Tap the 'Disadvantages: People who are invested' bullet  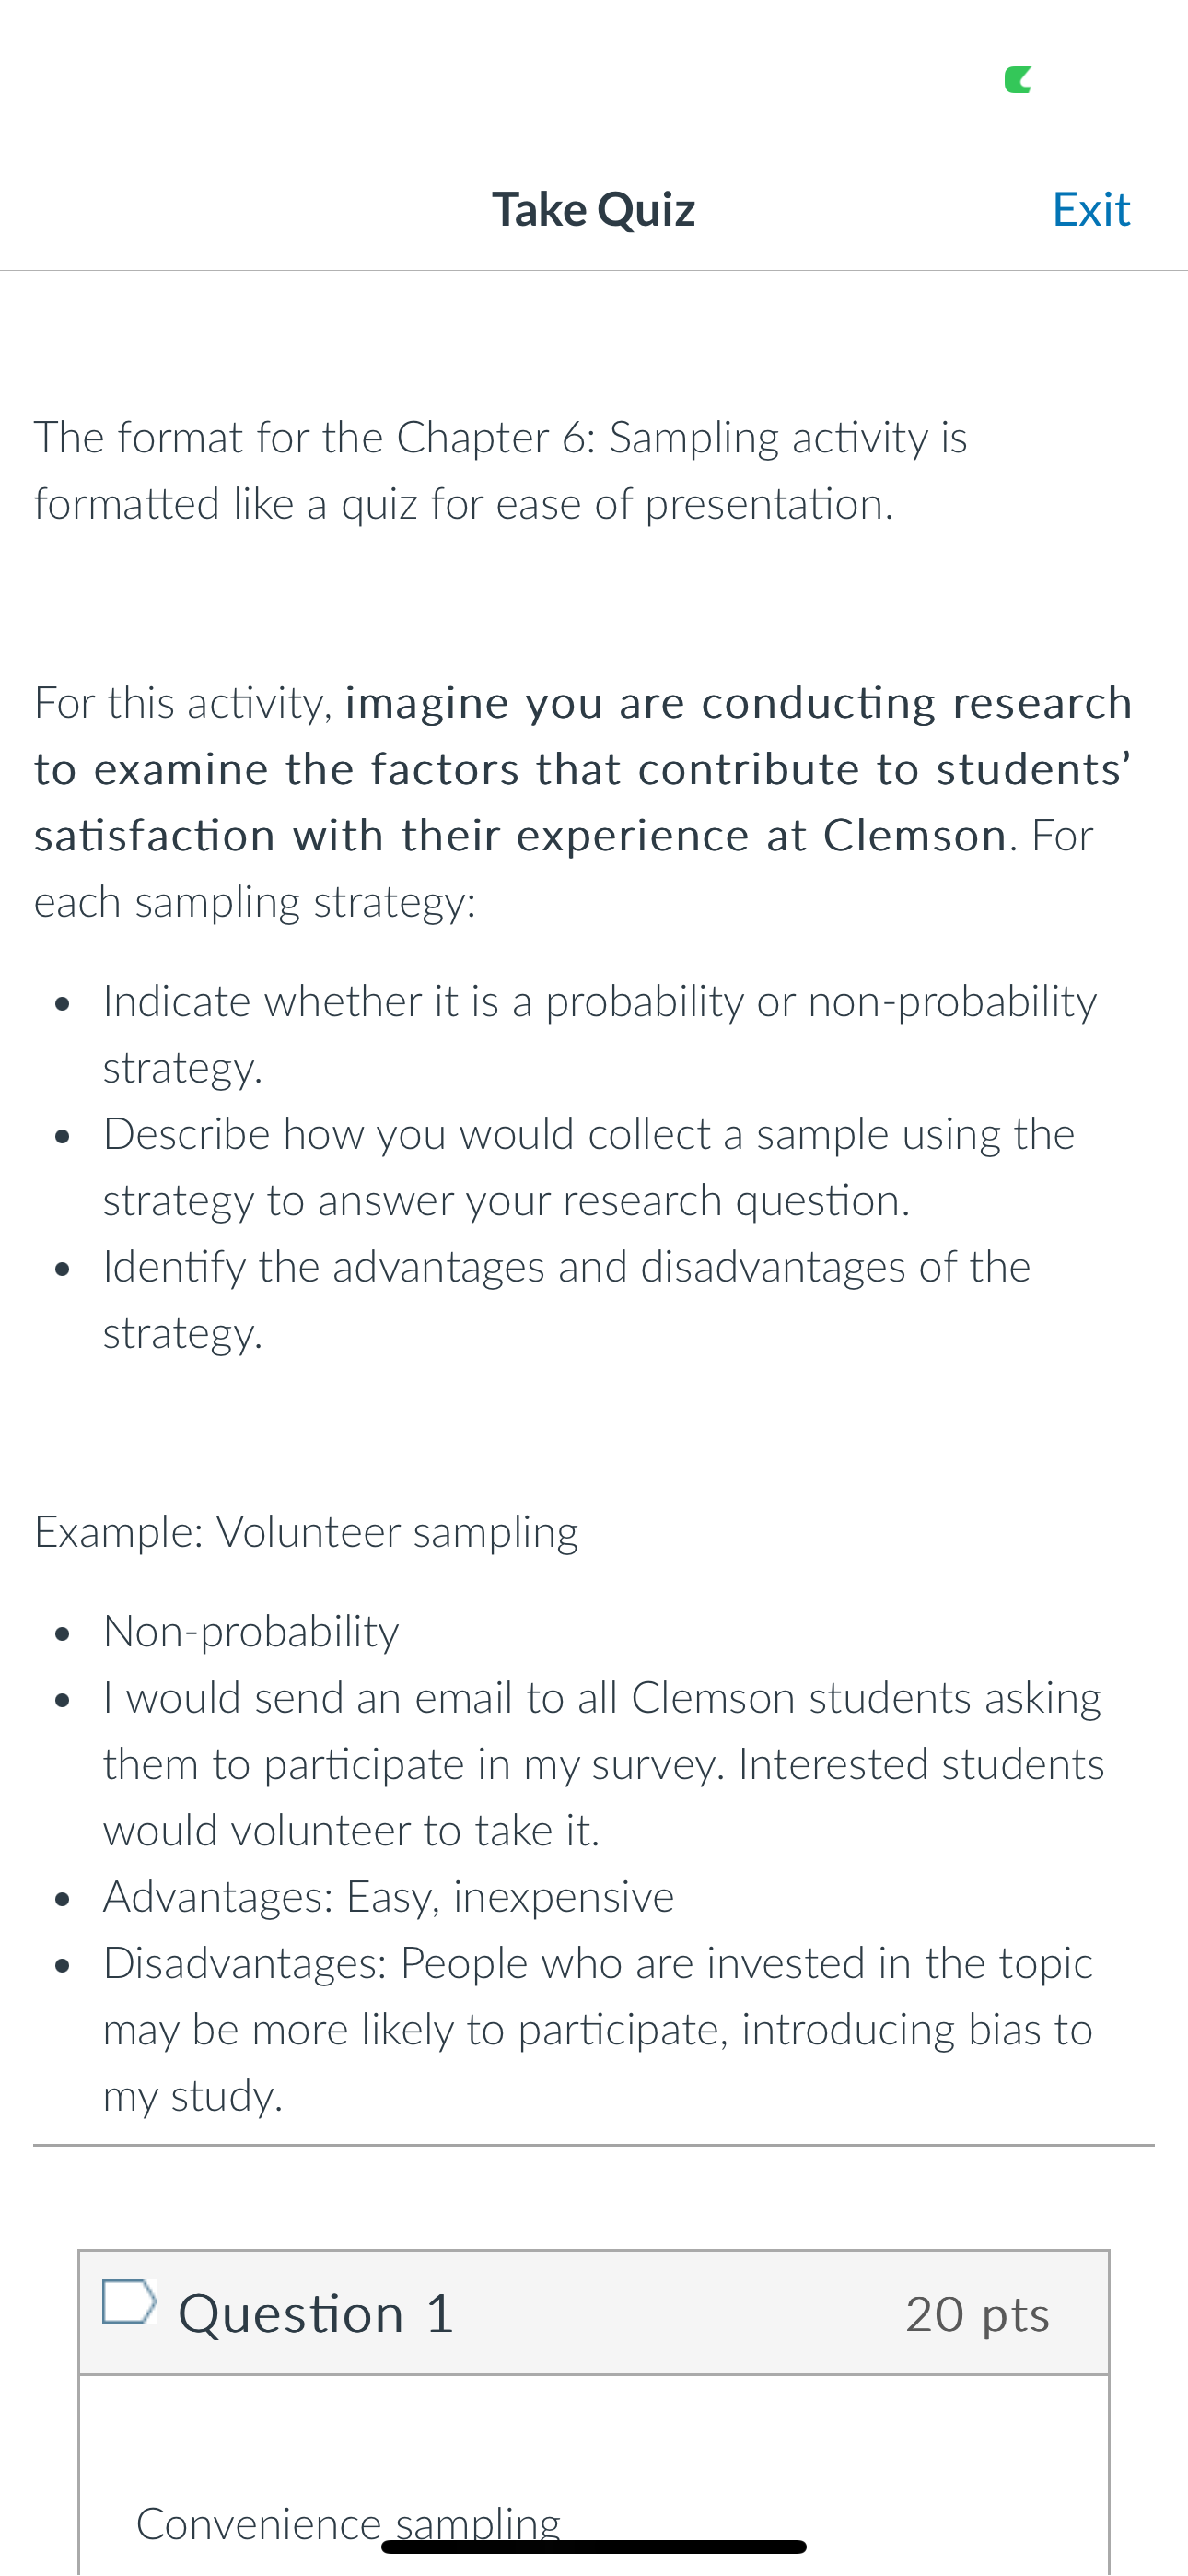tap(598, 2029)
